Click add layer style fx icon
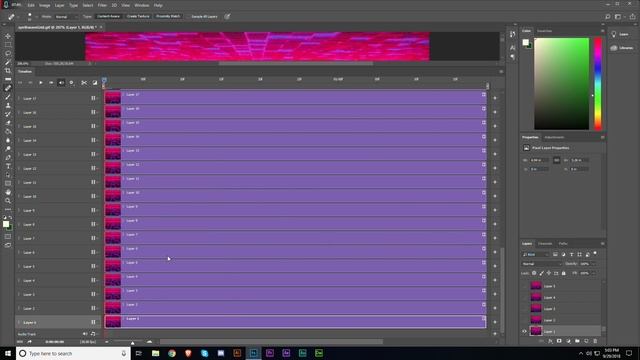This screenshot has height=360, width=640. coord(550,341)
